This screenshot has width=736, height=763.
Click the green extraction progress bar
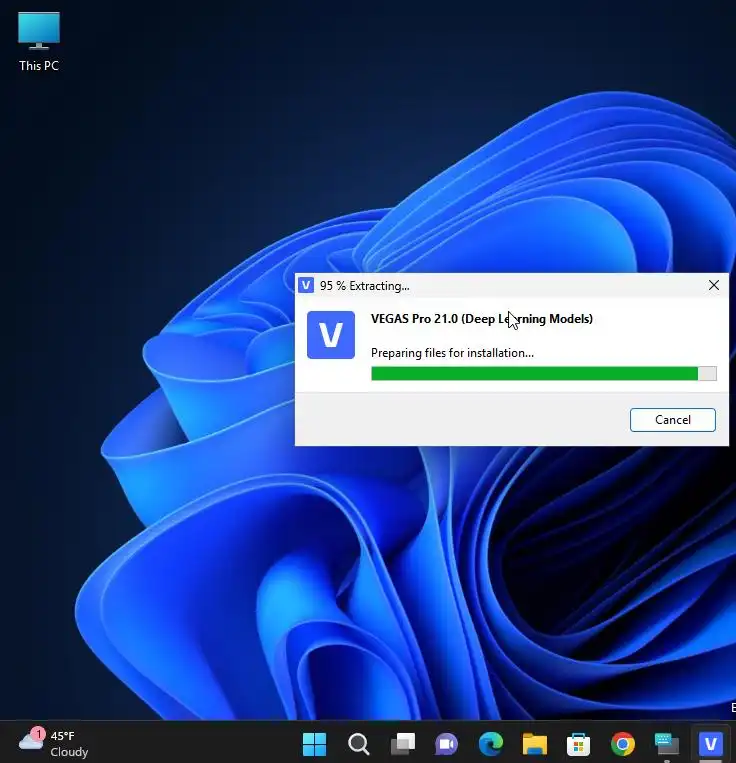[x=543, y=373]
